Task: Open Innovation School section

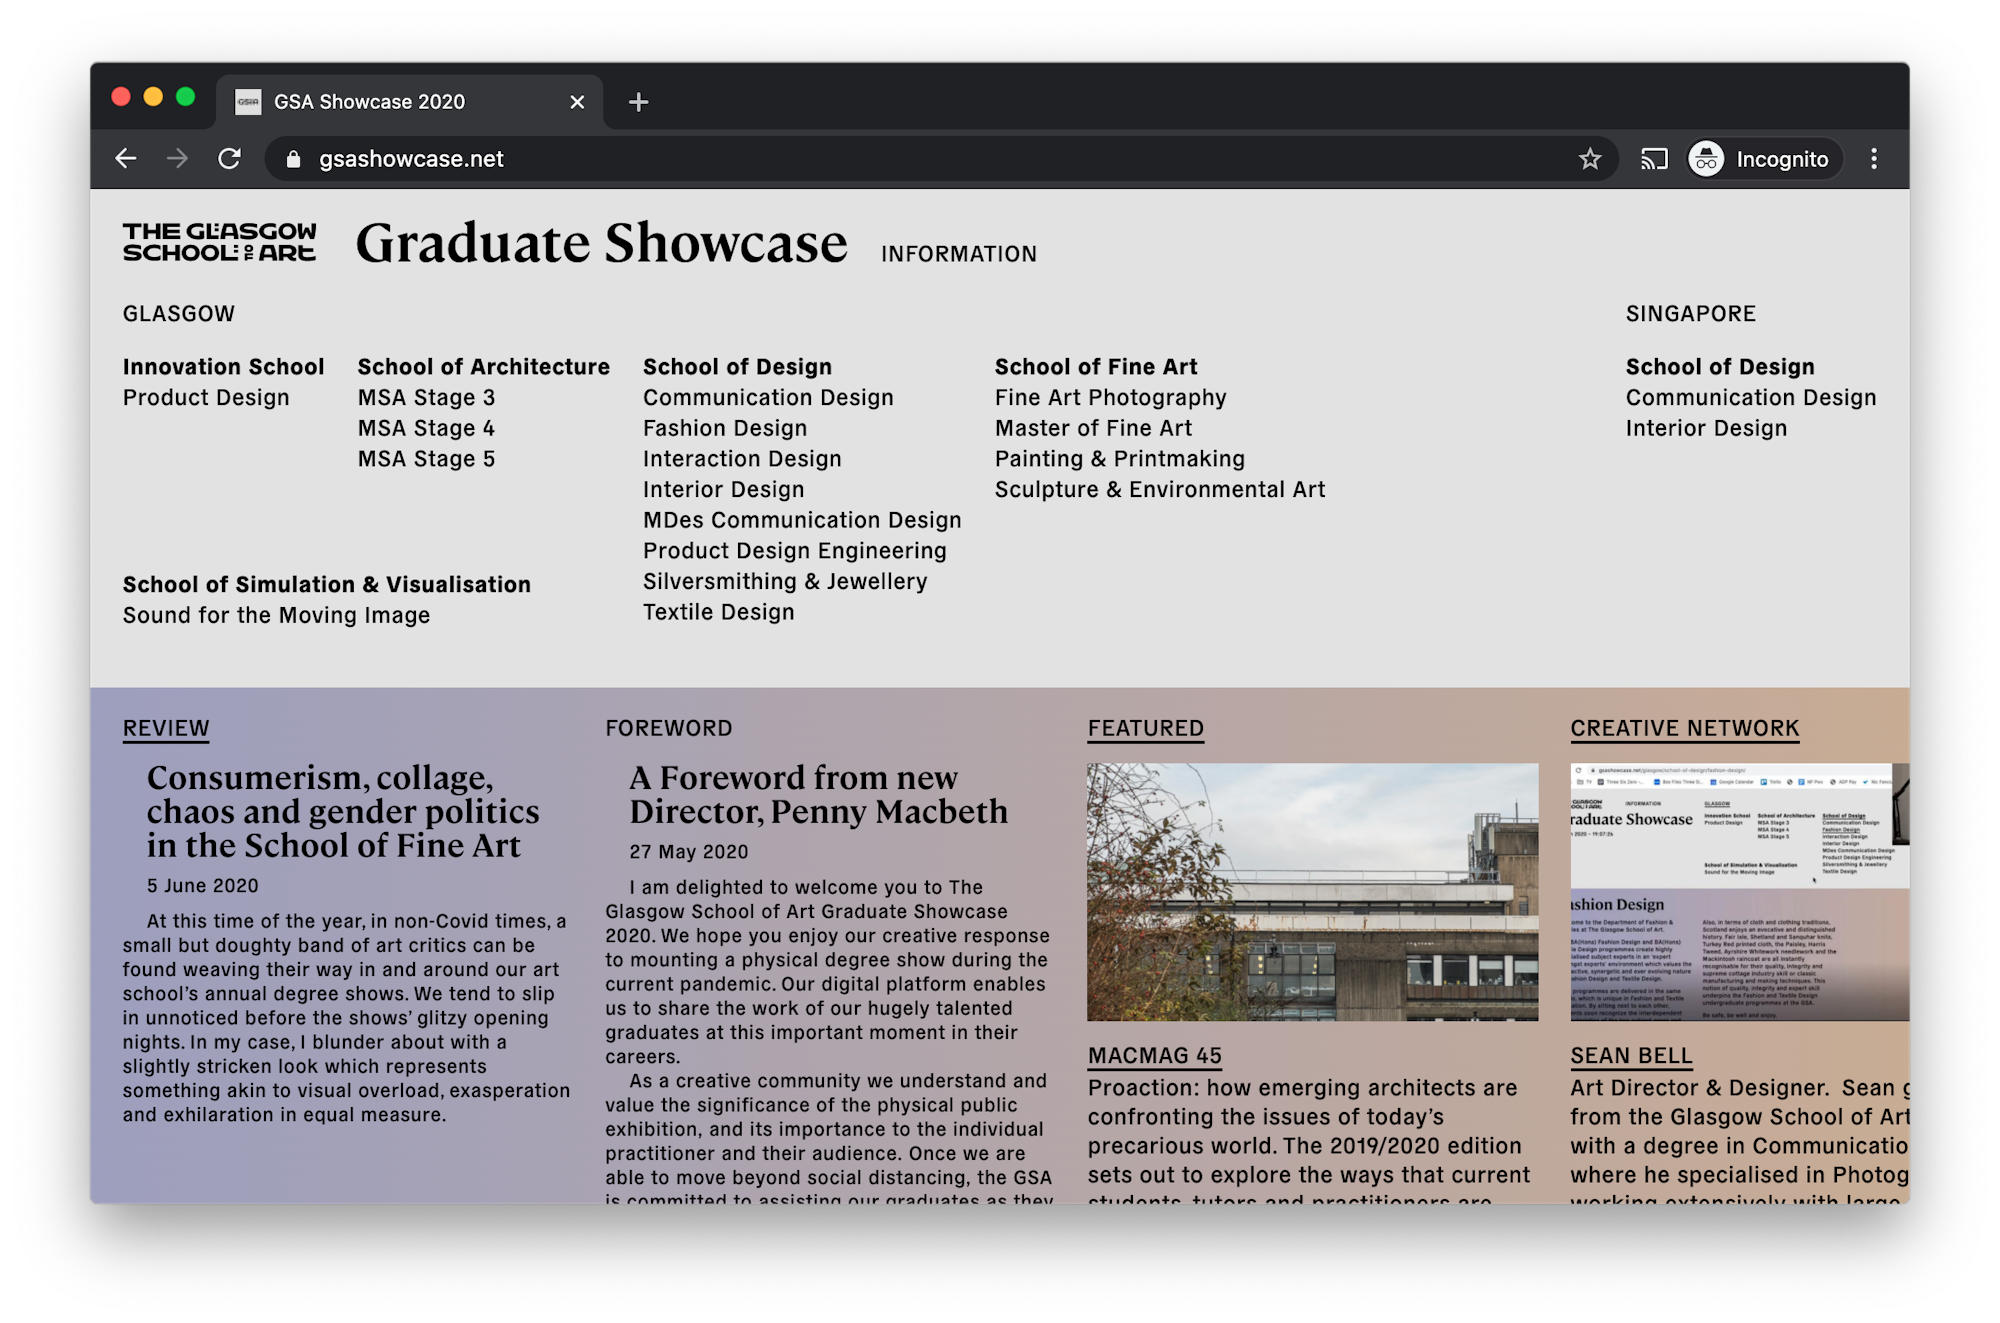Action: click(224, 367)
